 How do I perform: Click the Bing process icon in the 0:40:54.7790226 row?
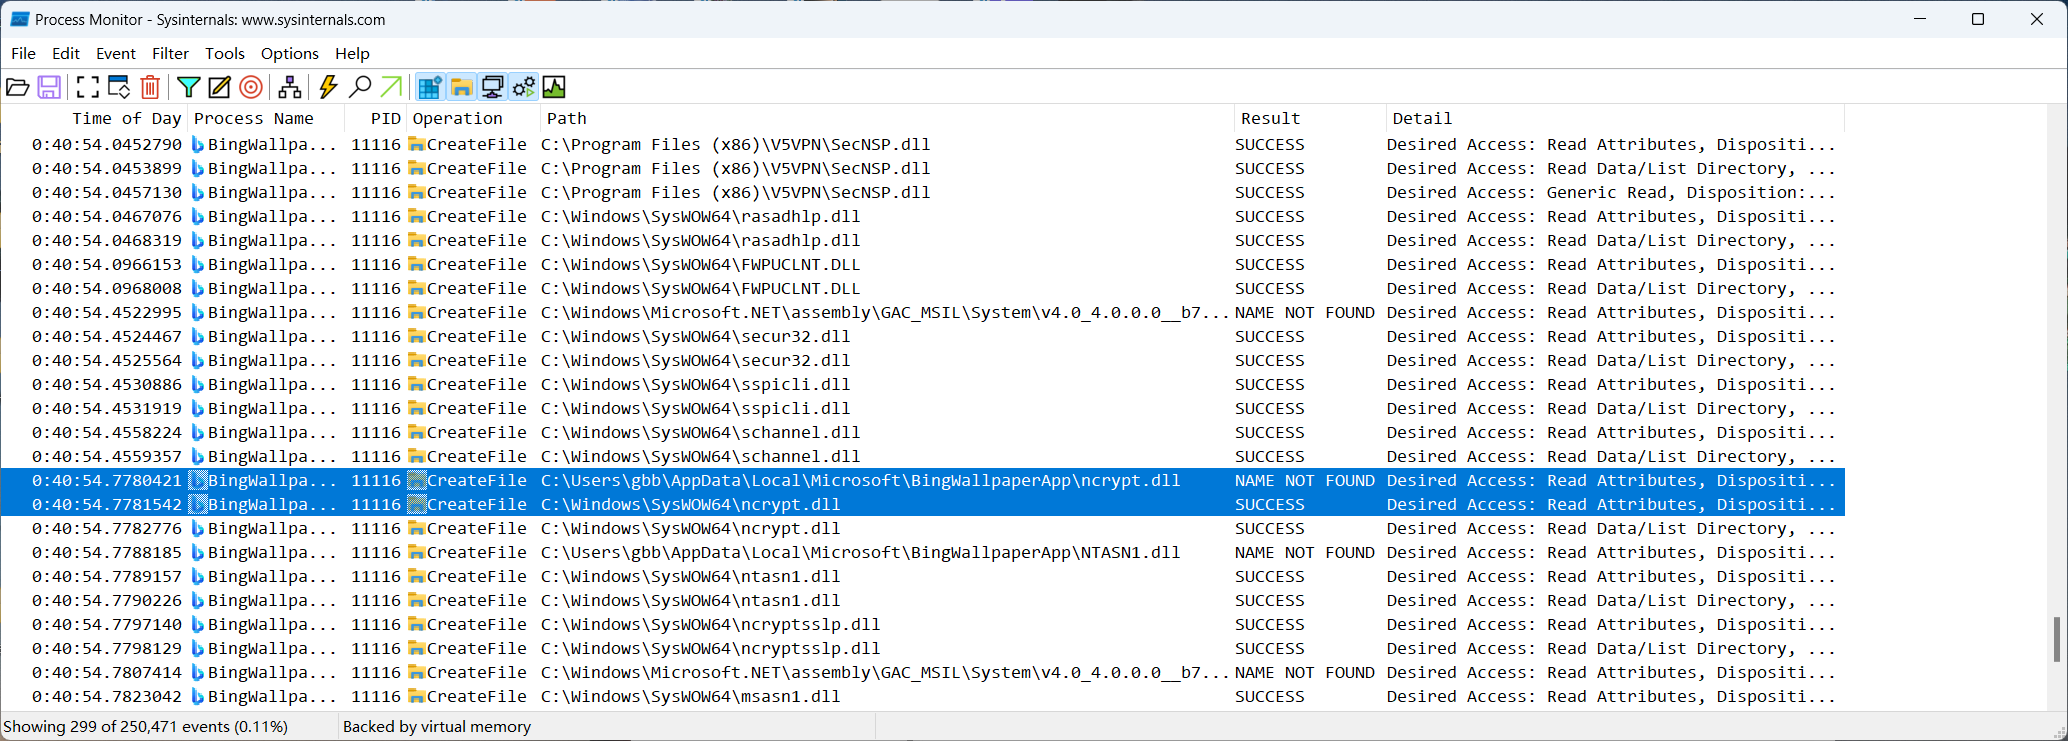pyautogui.click(x=197, y=600)
